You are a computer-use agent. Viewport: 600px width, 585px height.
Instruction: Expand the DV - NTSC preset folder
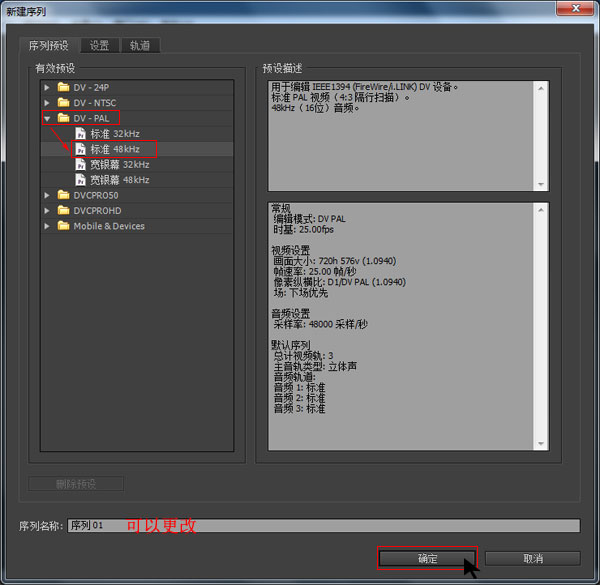click(47, 103)
